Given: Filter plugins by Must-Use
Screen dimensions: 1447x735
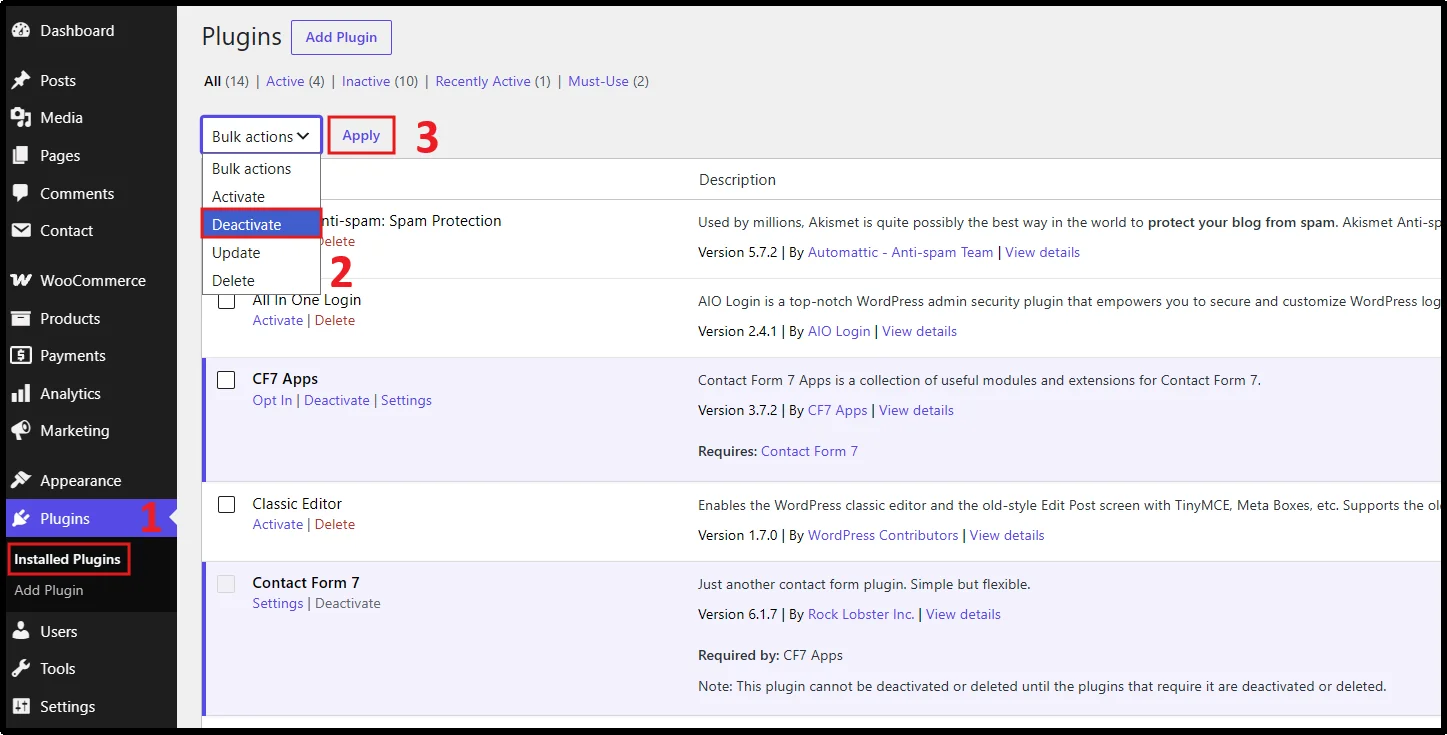Looking at the screenshot, I should [x=598, y=82].
